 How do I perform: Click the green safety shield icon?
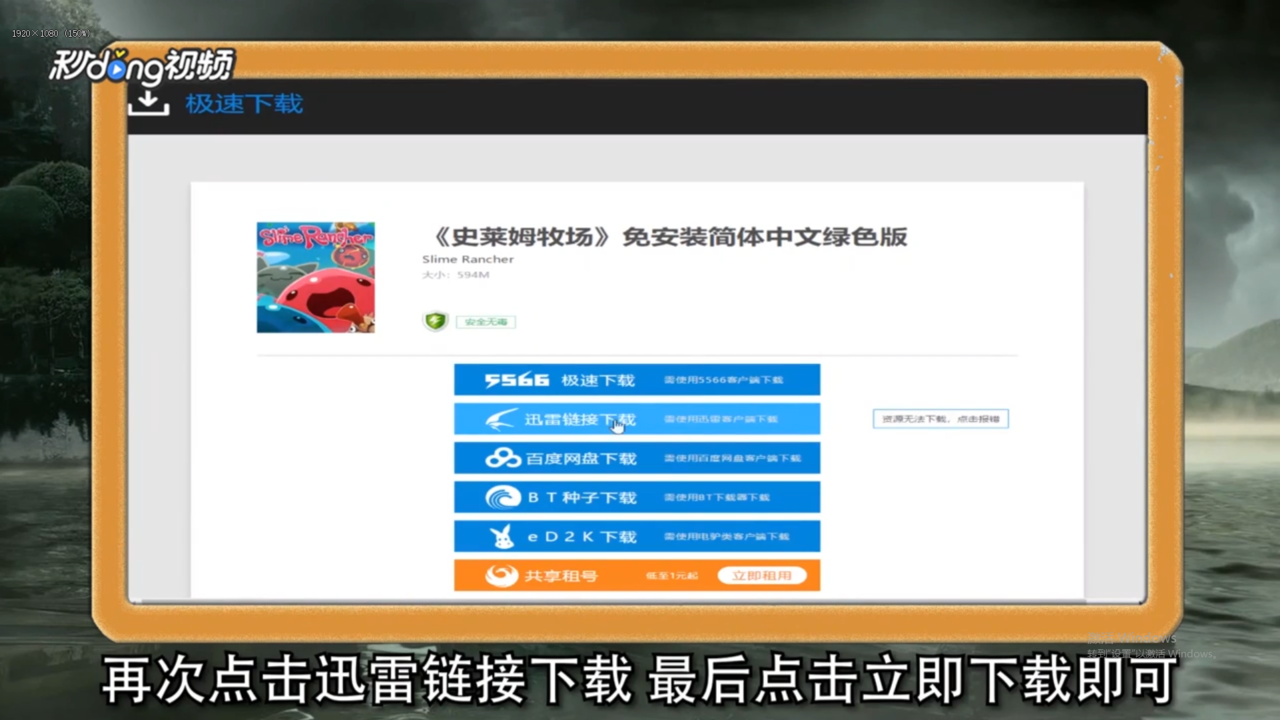(x=435, y=321)
